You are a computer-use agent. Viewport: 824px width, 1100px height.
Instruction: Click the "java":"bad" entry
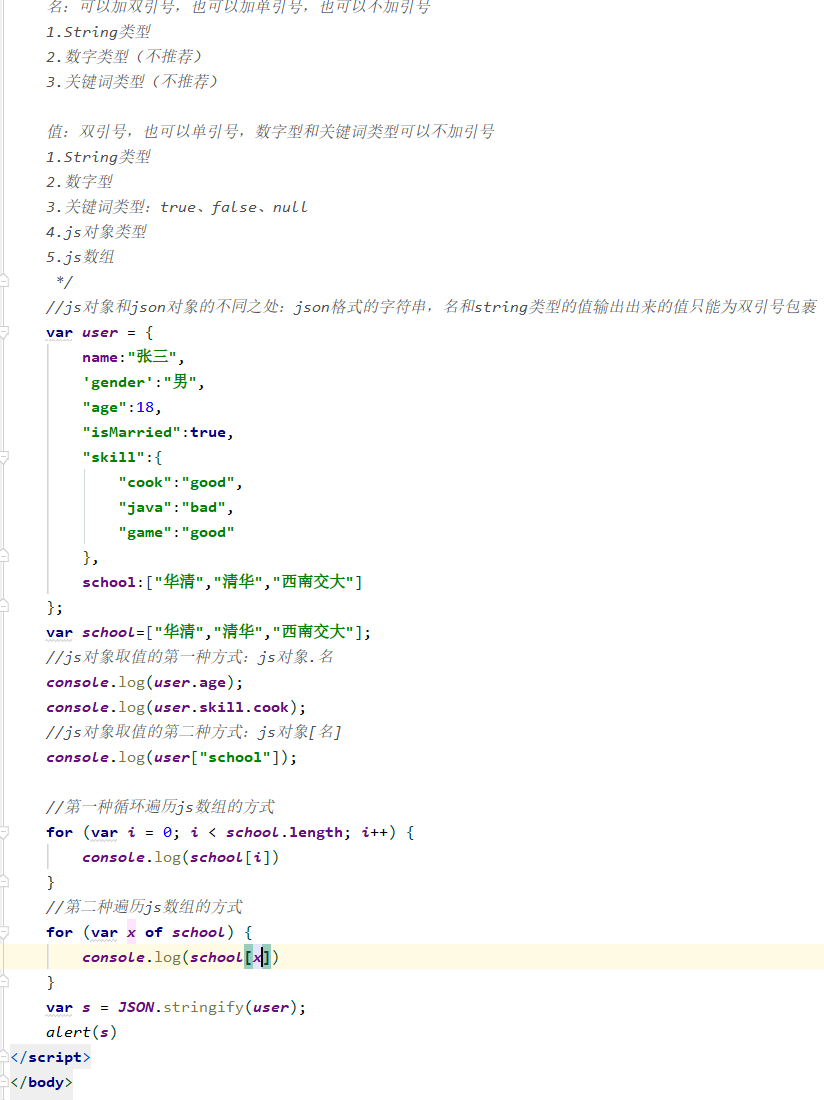point(176,507)
